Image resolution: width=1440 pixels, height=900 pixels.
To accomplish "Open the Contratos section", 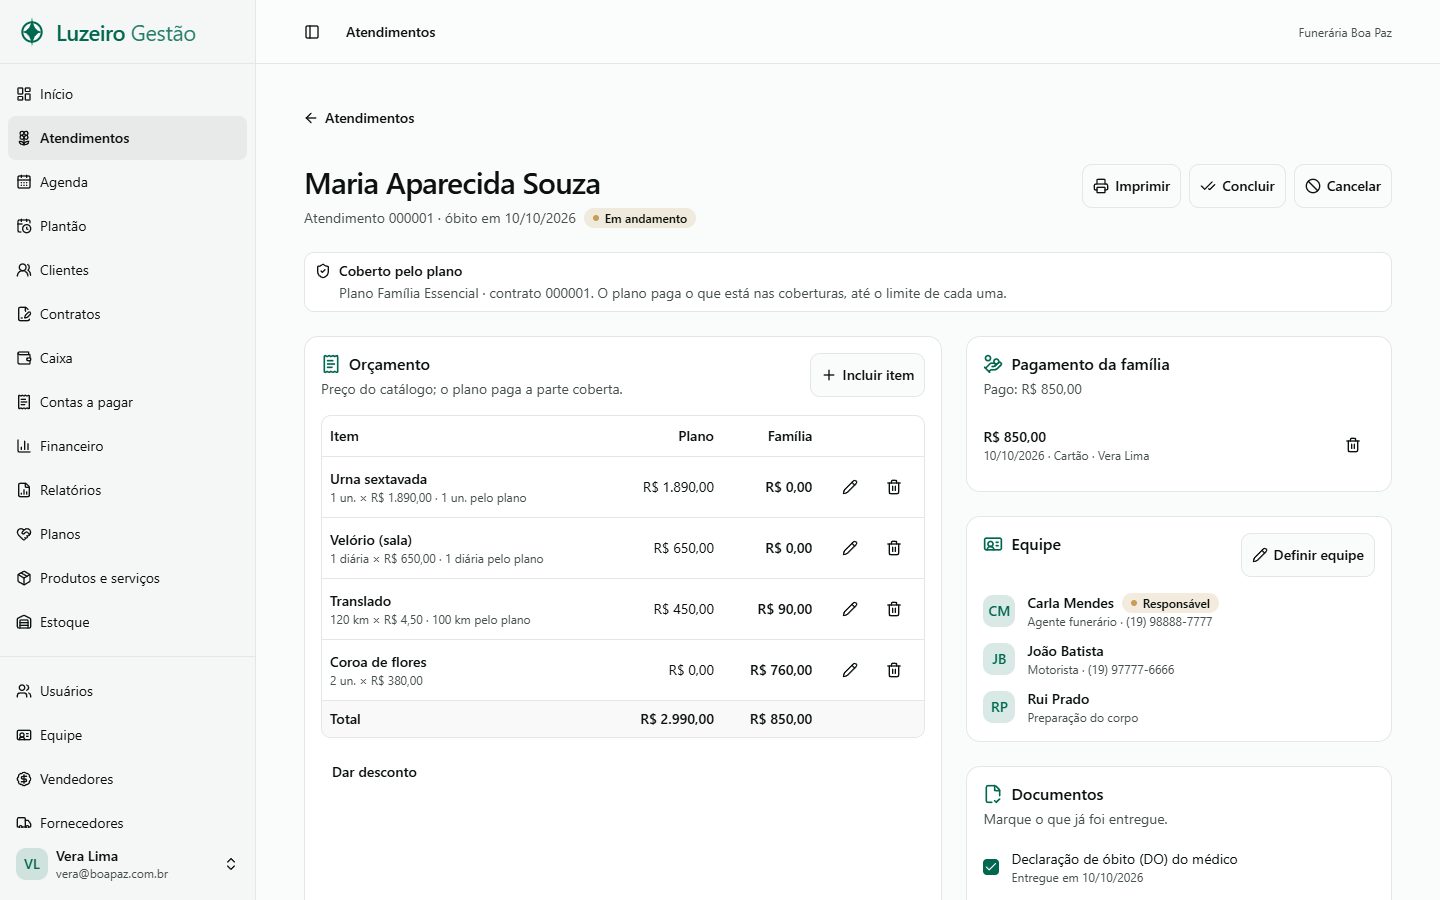I will [128, 314].
